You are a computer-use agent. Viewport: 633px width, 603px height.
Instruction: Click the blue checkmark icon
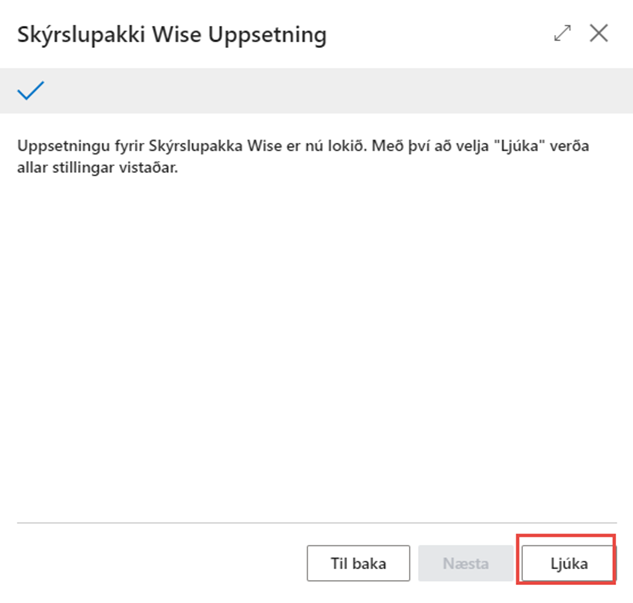(31, 91)
